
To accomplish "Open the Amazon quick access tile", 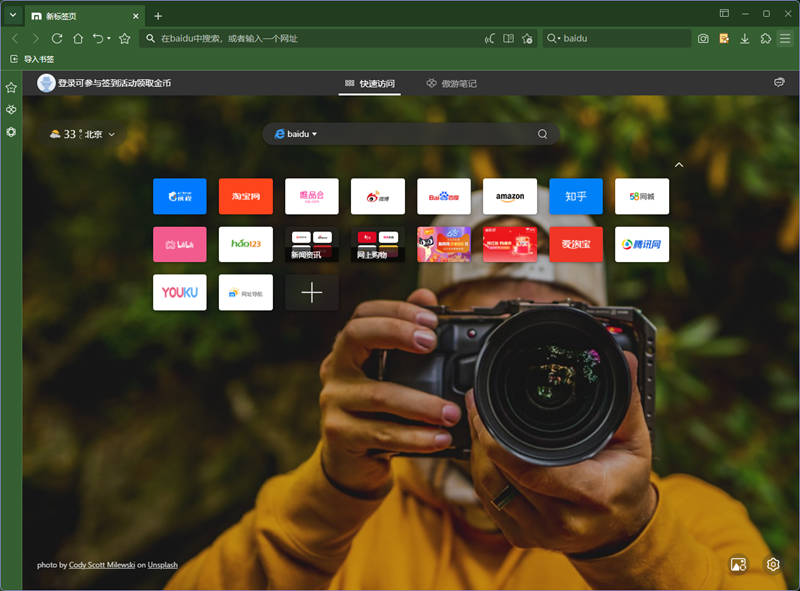I will pos(509,196).
